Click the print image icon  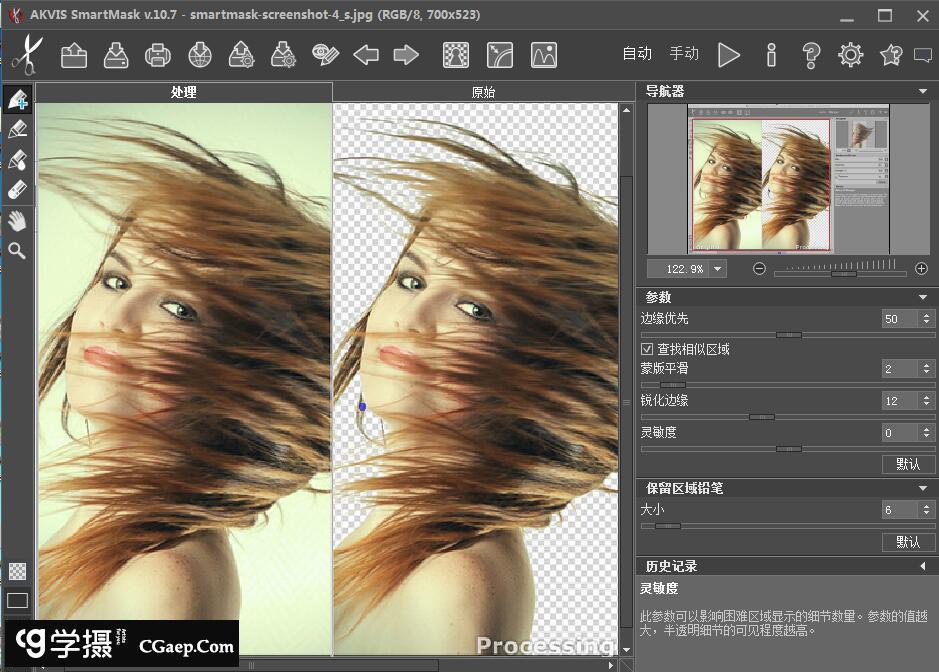tap(157, 55)
